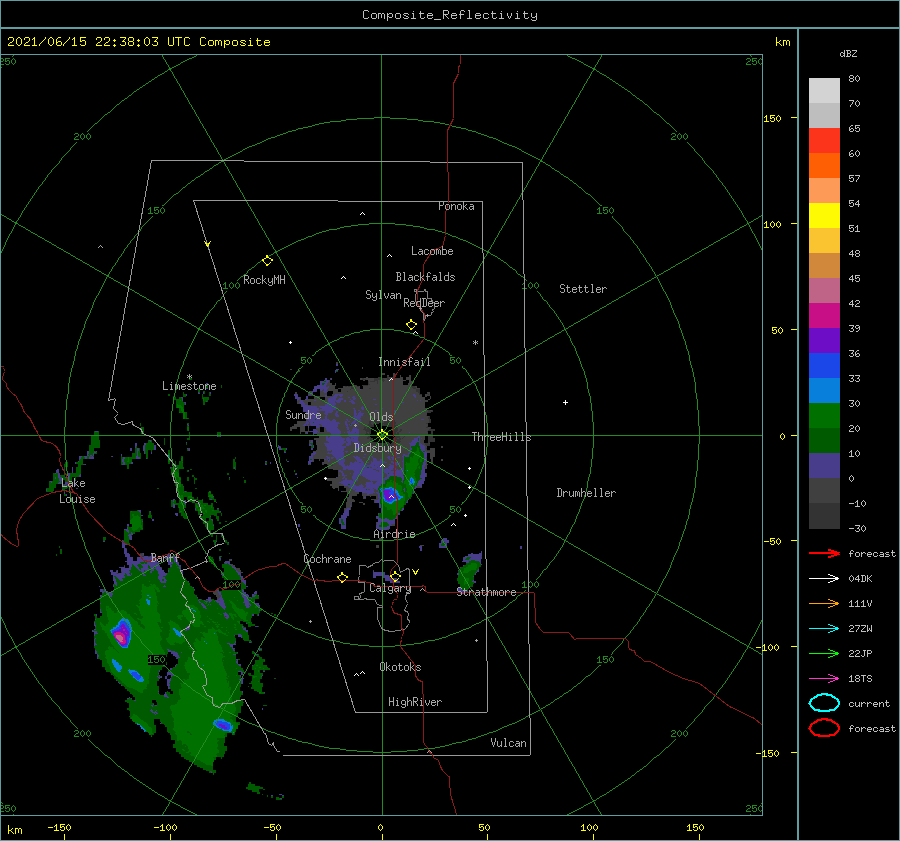Click the dBZ legend heading
900x841 pixels.
848,53
